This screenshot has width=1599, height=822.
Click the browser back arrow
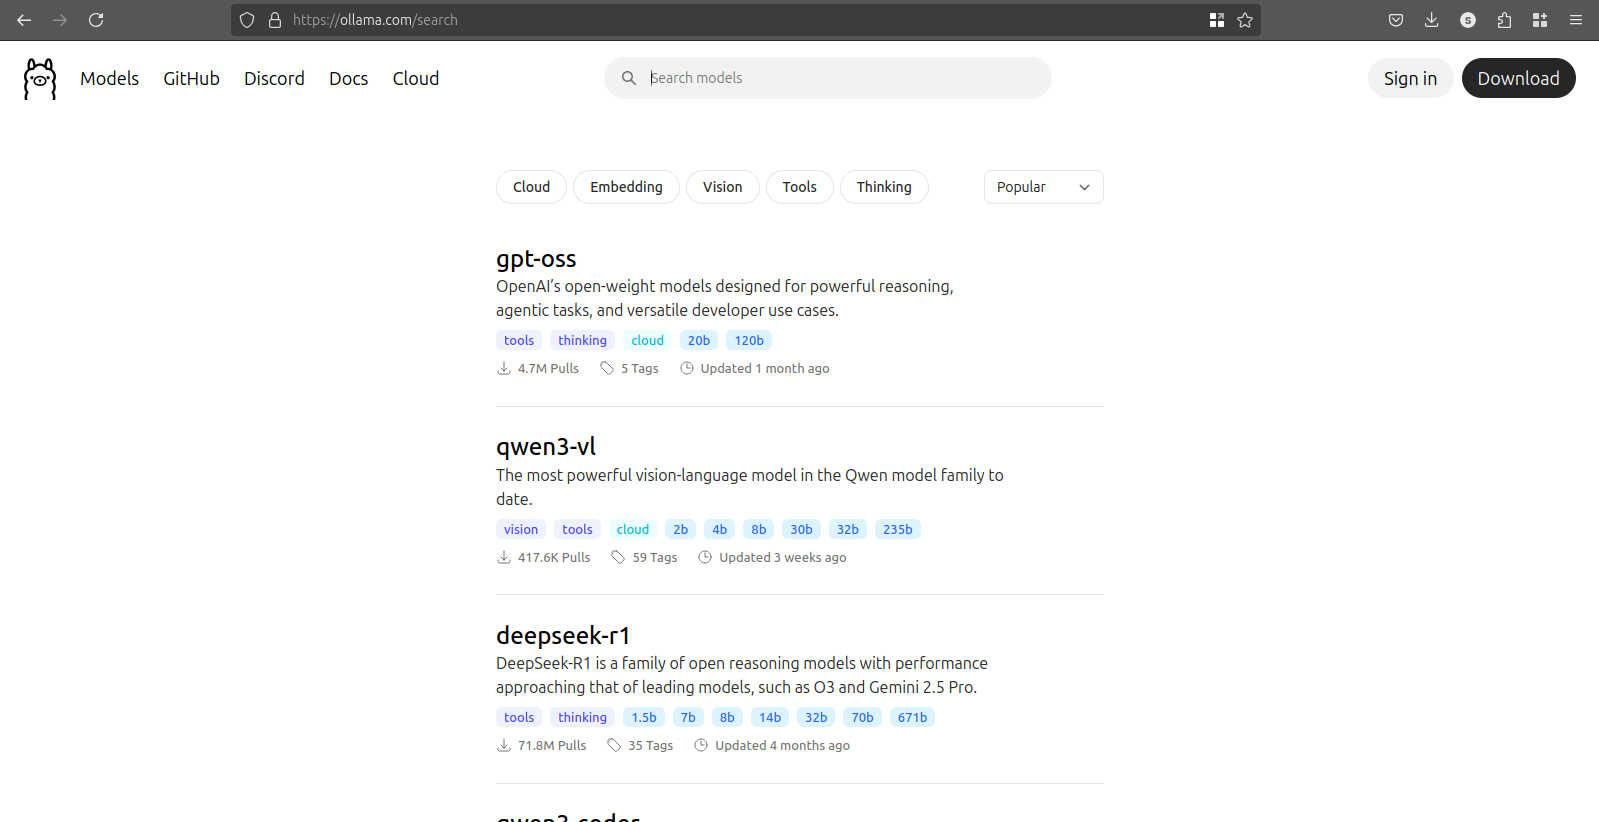point(24,20)
